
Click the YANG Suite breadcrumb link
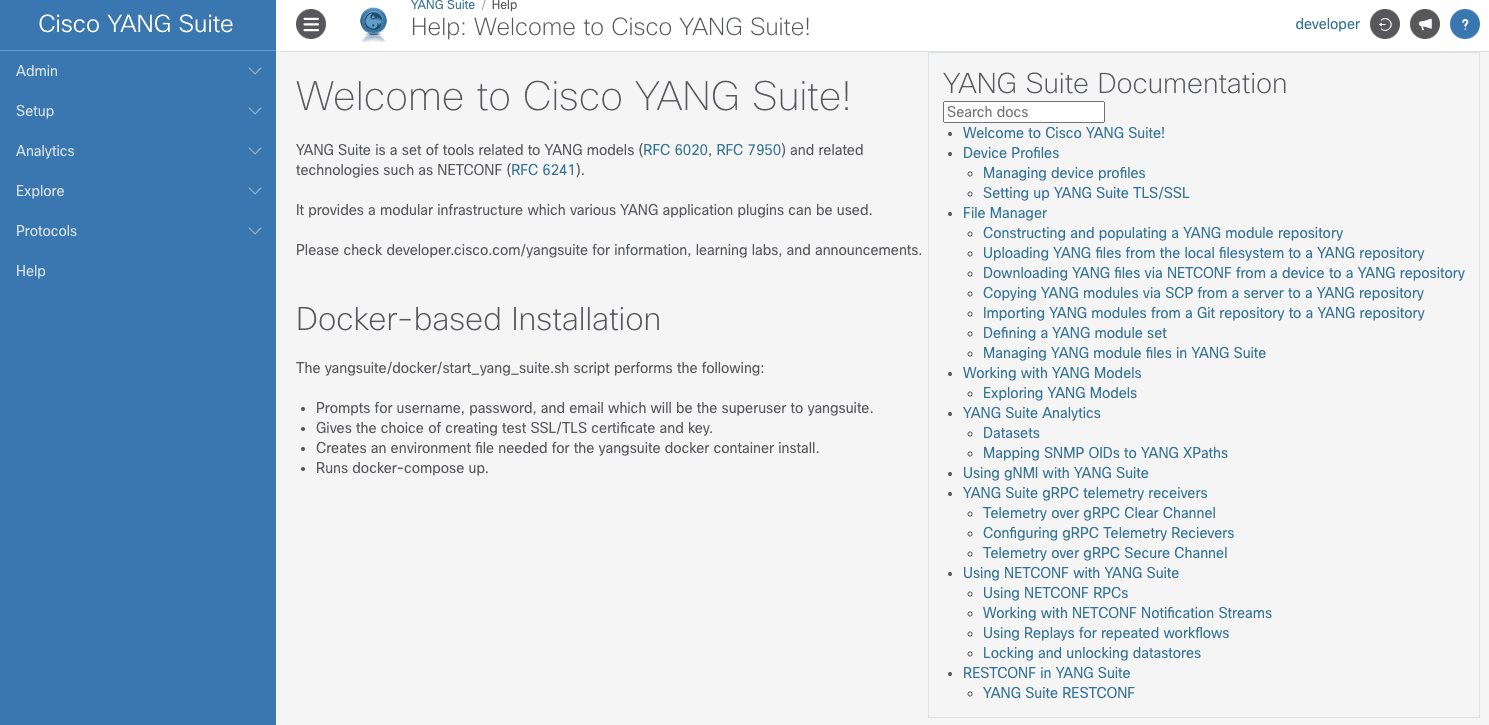(x=442, y=6)
